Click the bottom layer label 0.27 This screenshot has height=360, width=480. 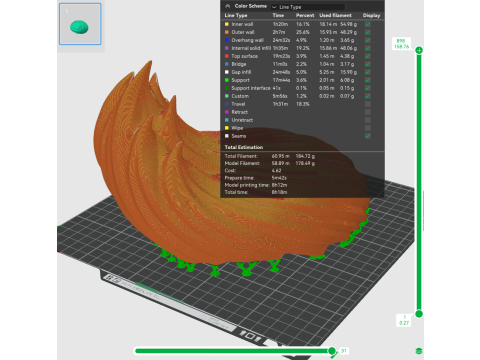click(x=404, y=323)
